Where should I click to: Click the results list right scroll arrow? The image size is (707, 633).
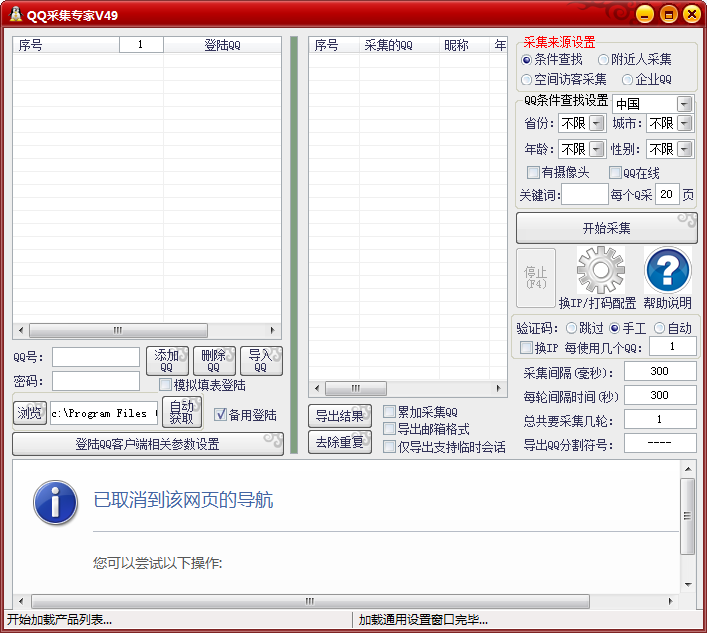tap(498, 388)
